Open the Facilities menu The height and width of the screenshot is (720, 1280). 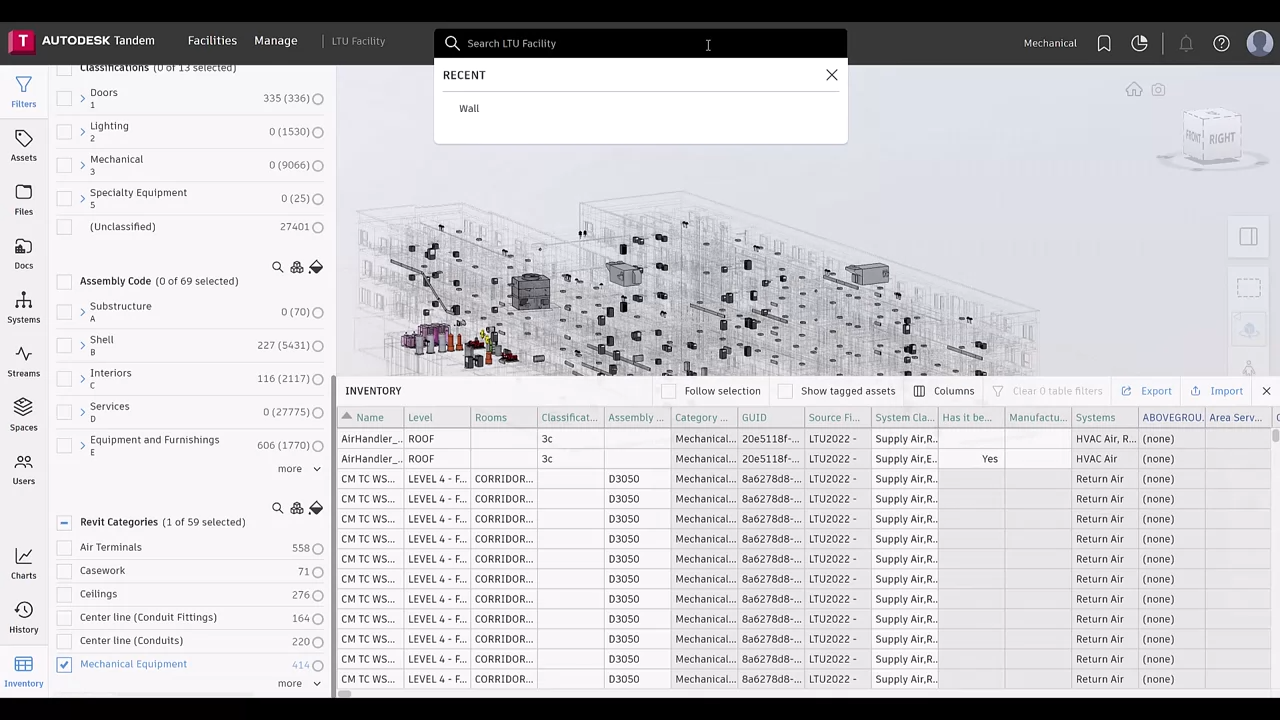212,41
